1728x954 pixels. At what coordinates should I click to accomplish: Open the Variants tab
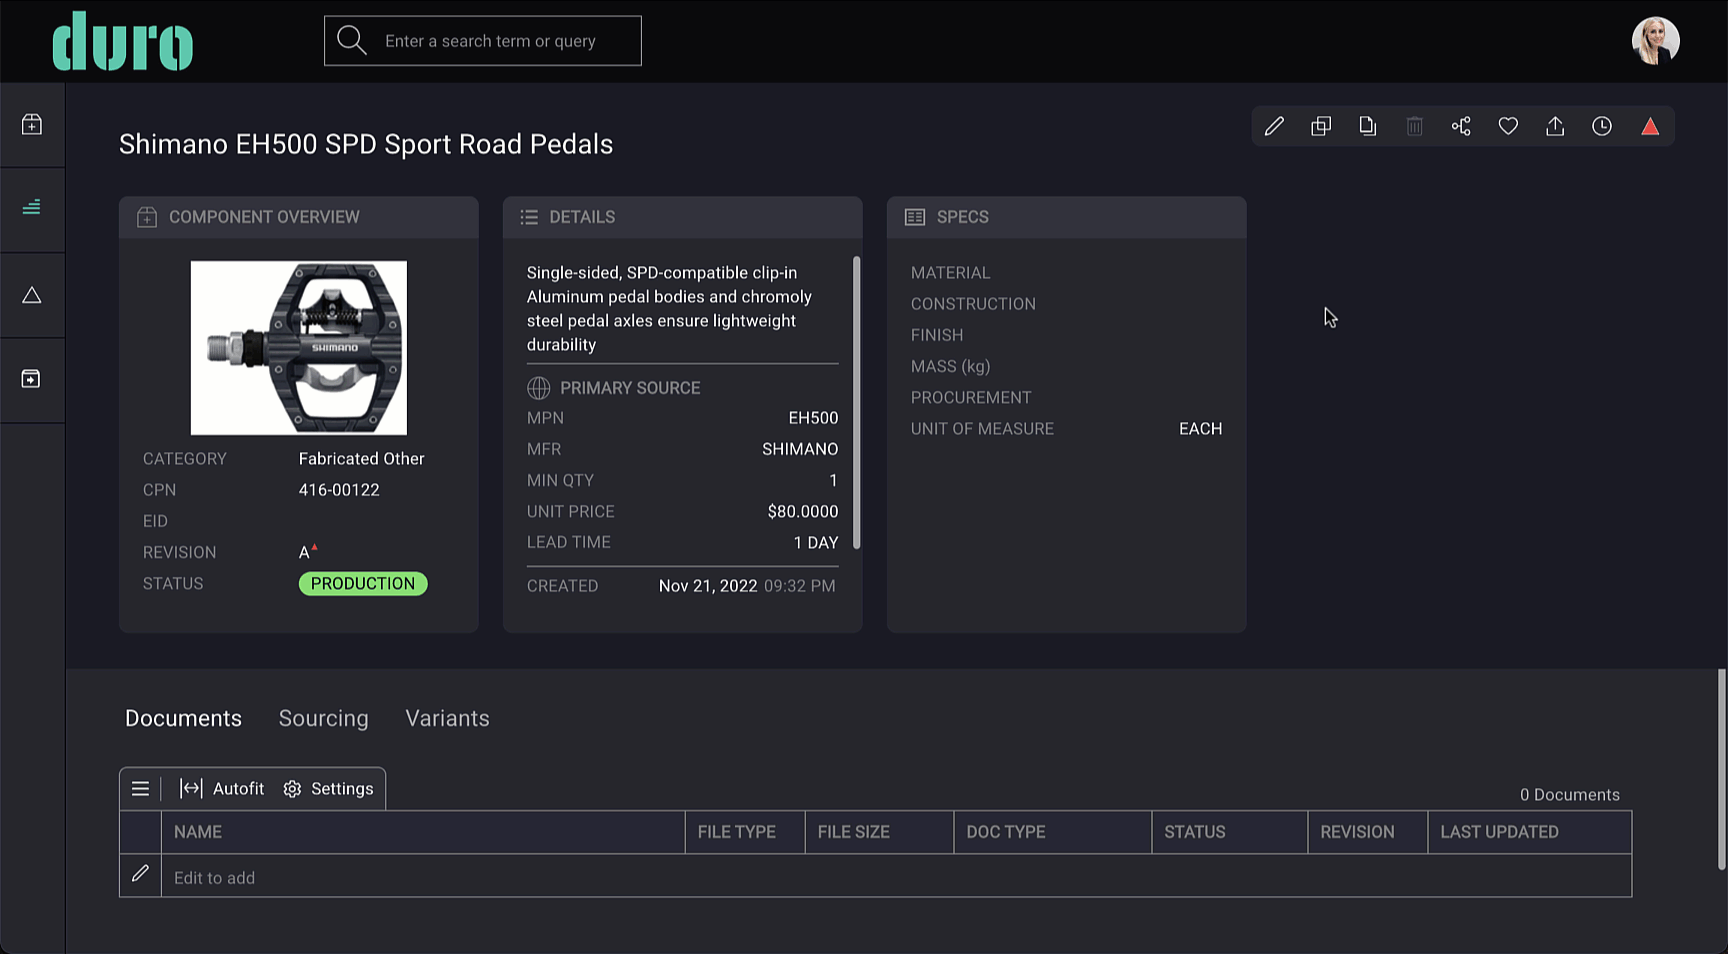point(447,718)
